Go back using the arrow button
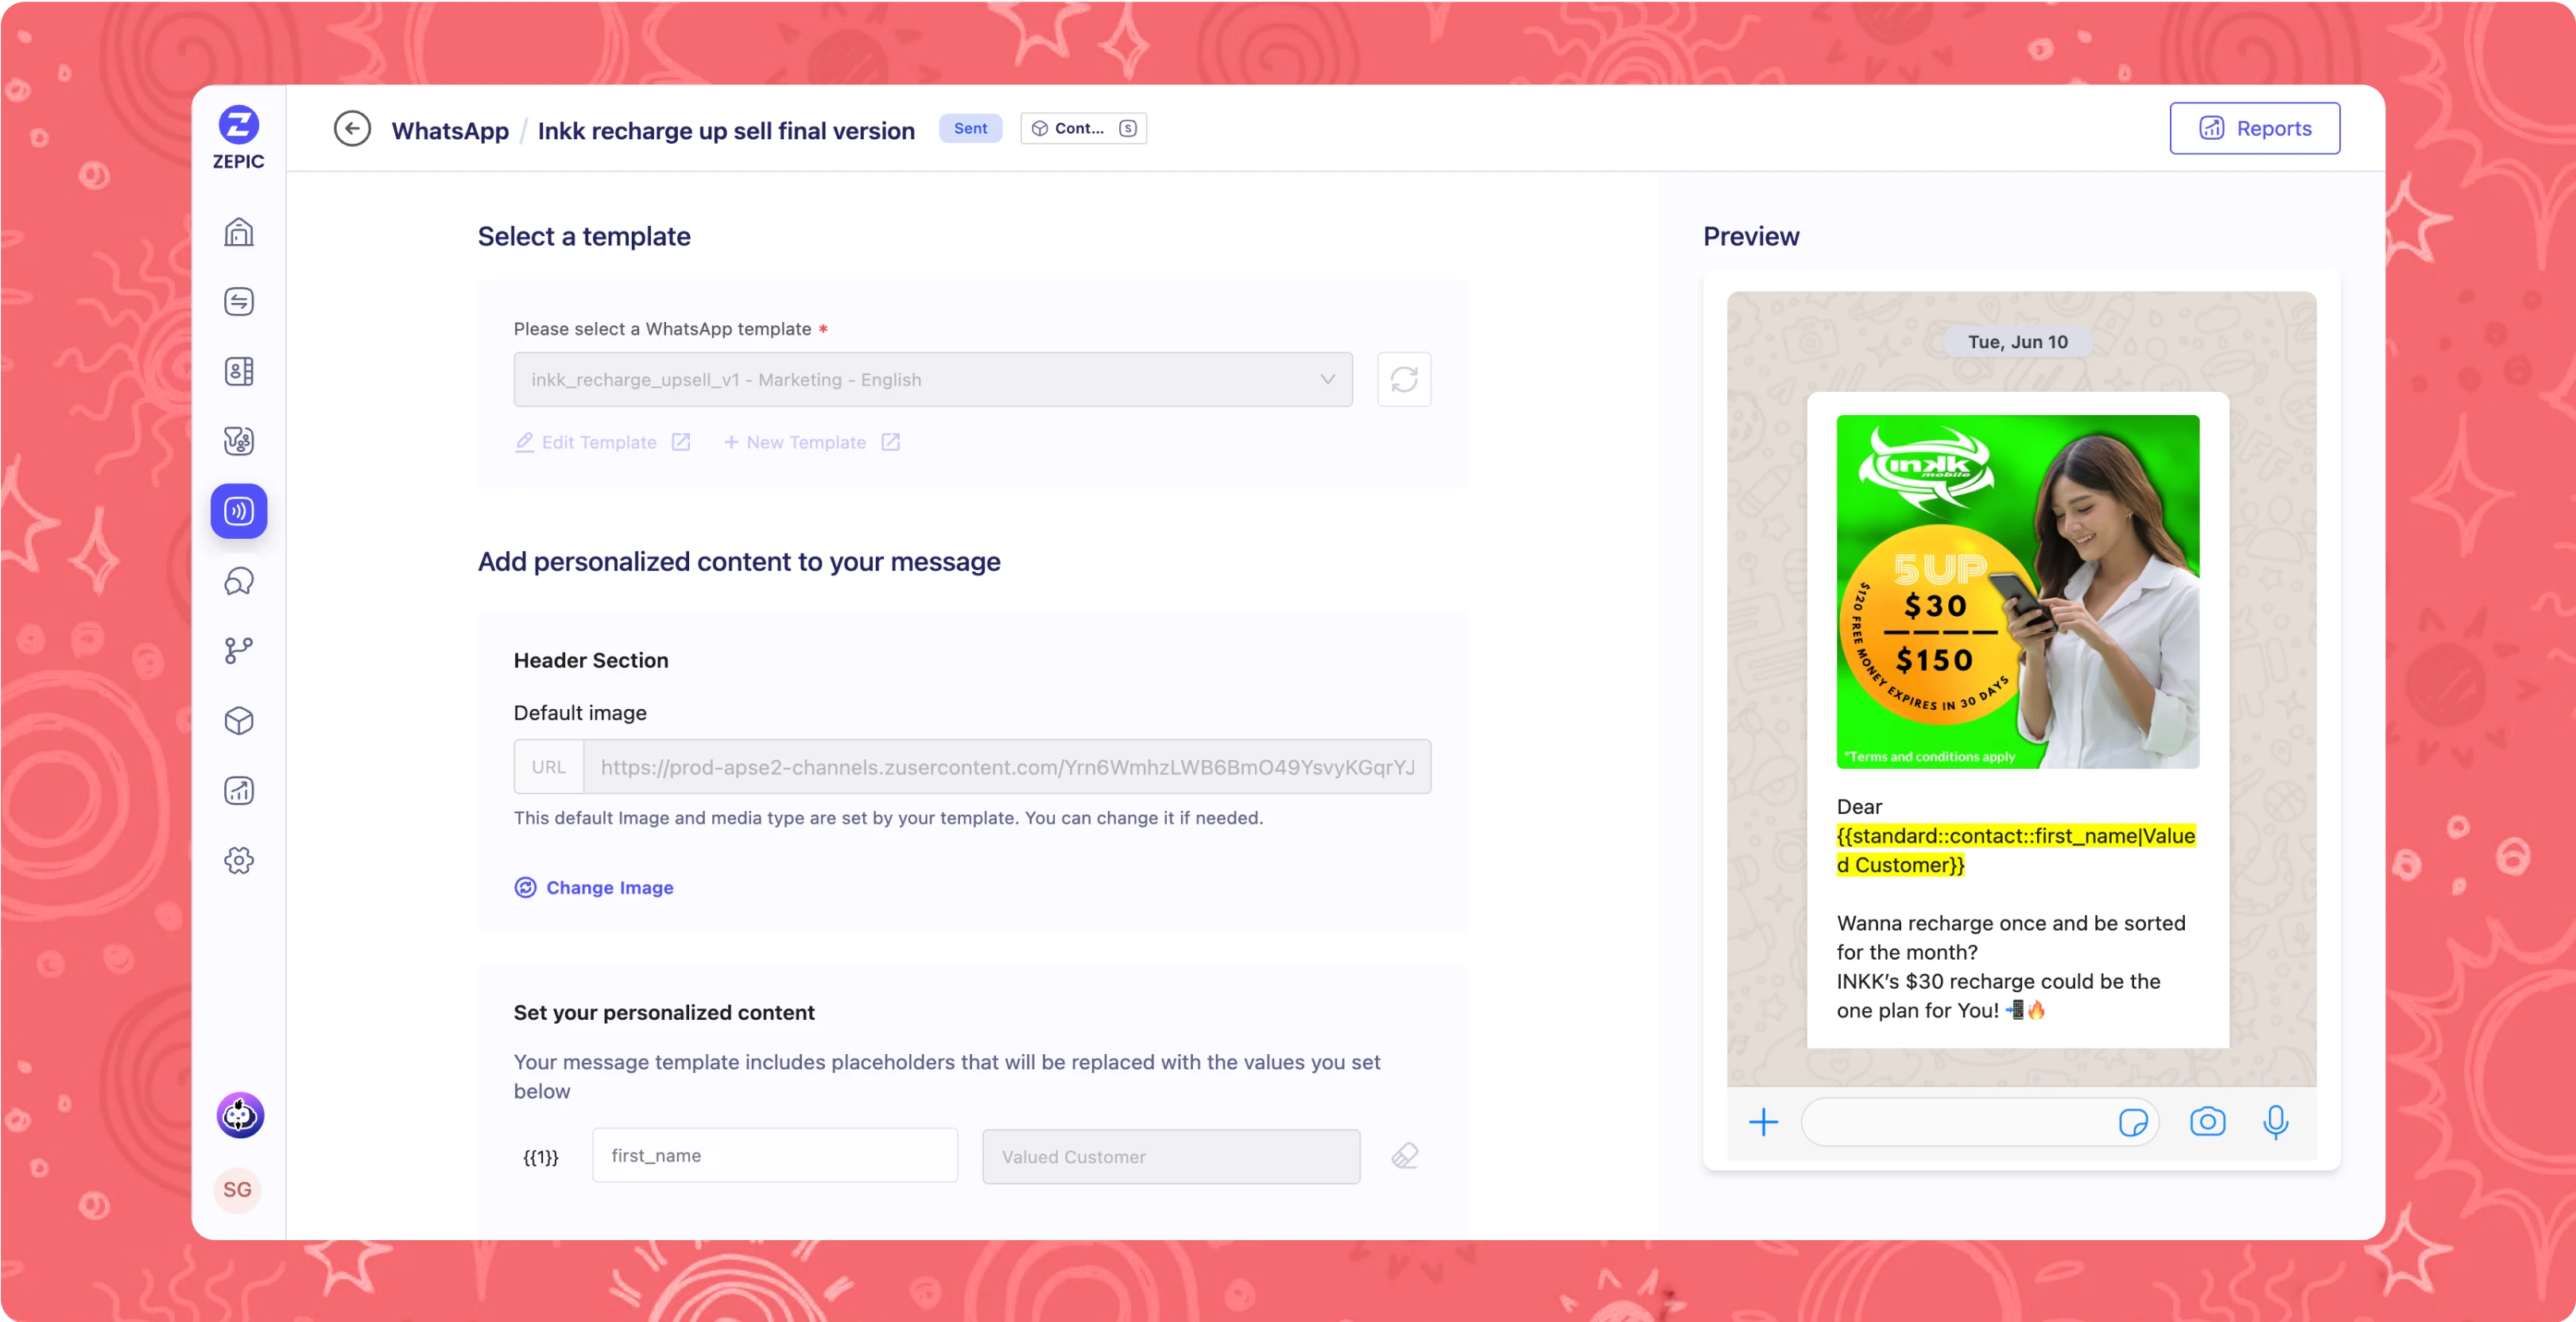The width and height of the screenshot is (2576, 1322). 352,129
